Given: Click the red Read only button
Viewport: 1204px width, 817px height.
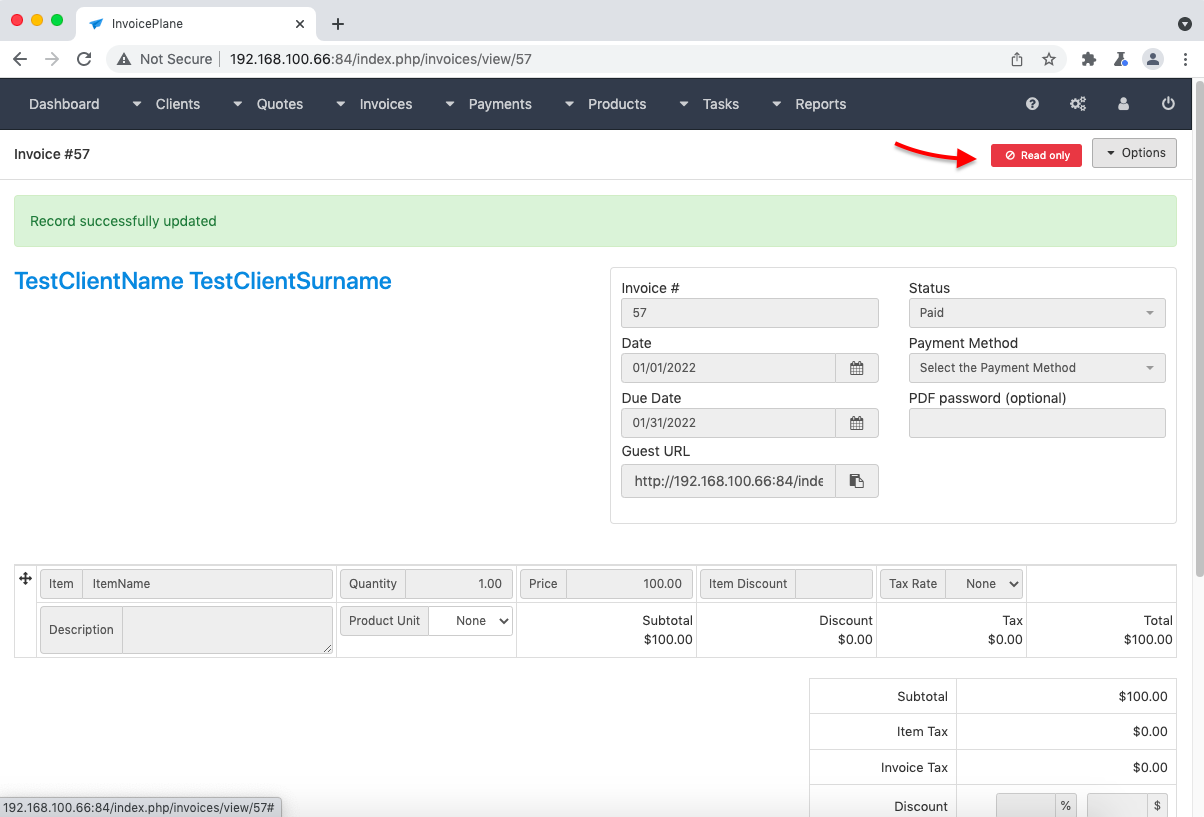Looking at the screenshot, I should point(1036,155).
